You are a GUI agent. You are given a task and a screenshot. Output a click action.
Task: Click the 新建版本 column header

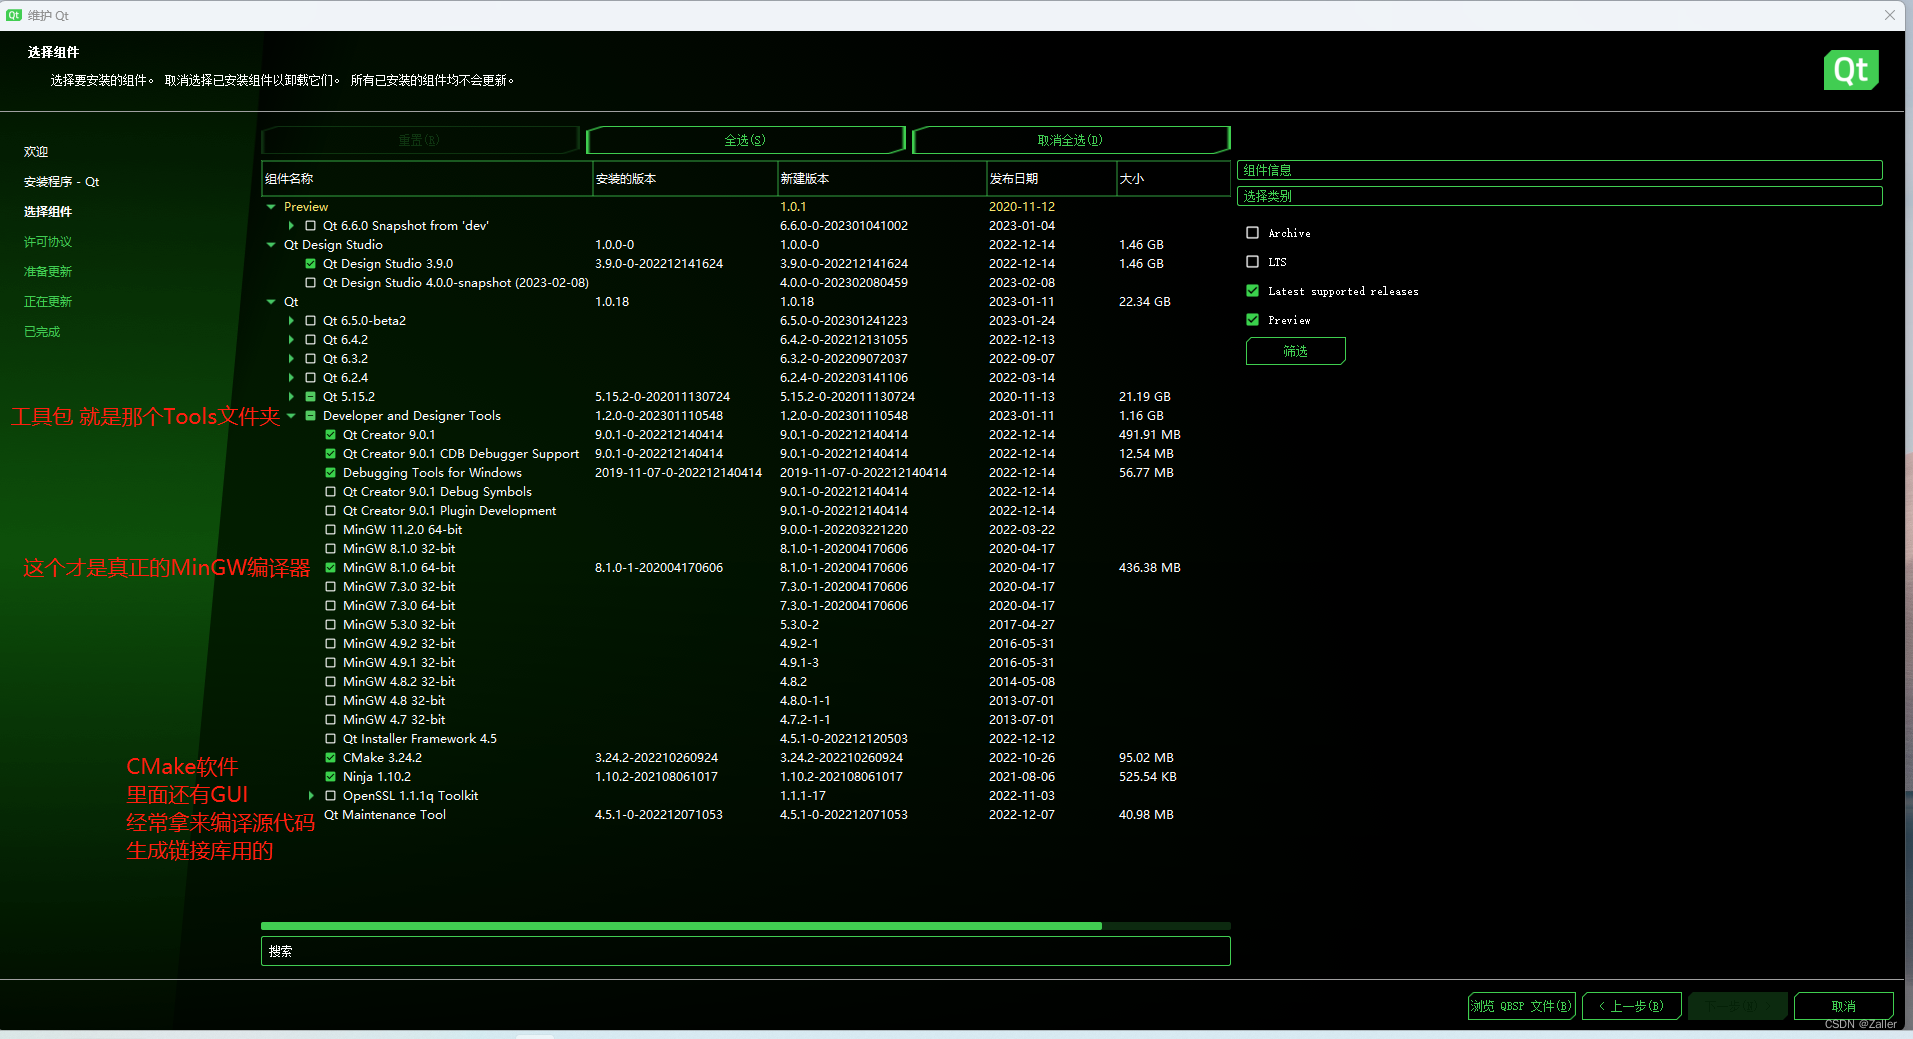(x=882, y=179)
